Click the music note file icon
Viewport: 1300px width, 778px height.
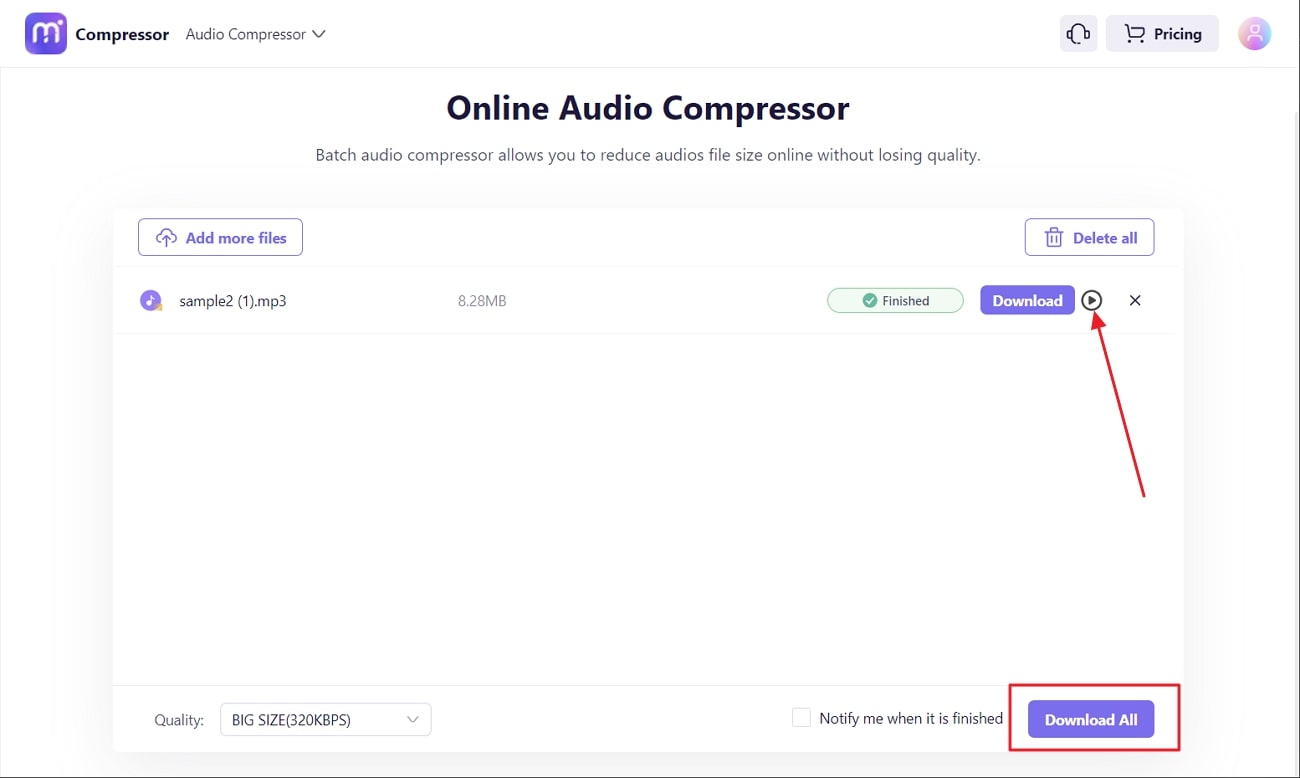tap(151, 300)
